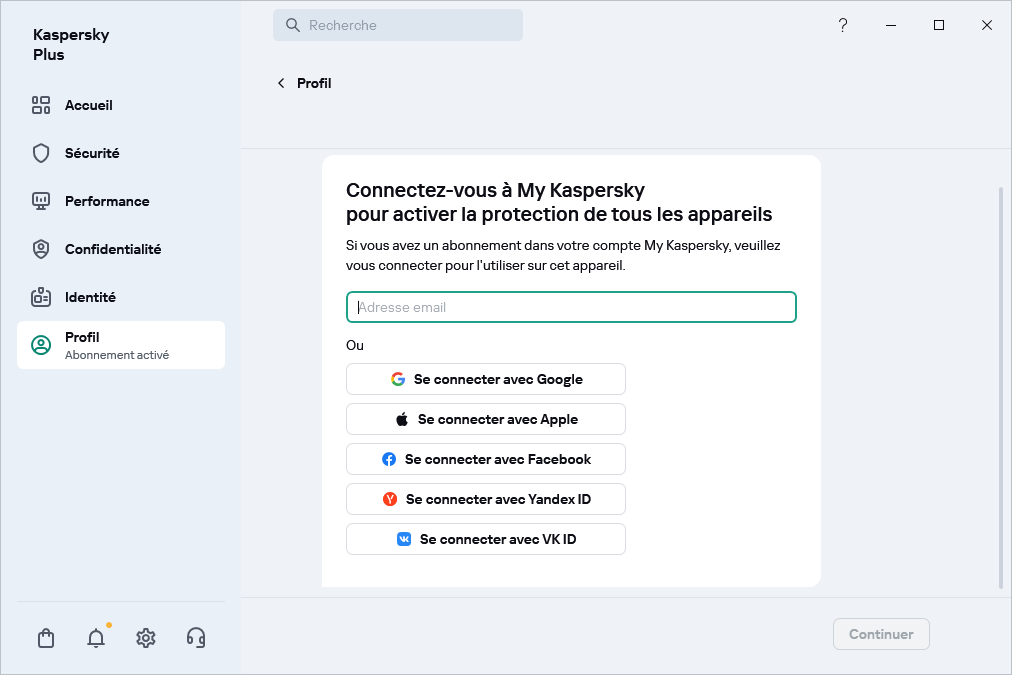Sign in with Yandex ID
This screenshot has width=1012, height=675.
point(485,499)
